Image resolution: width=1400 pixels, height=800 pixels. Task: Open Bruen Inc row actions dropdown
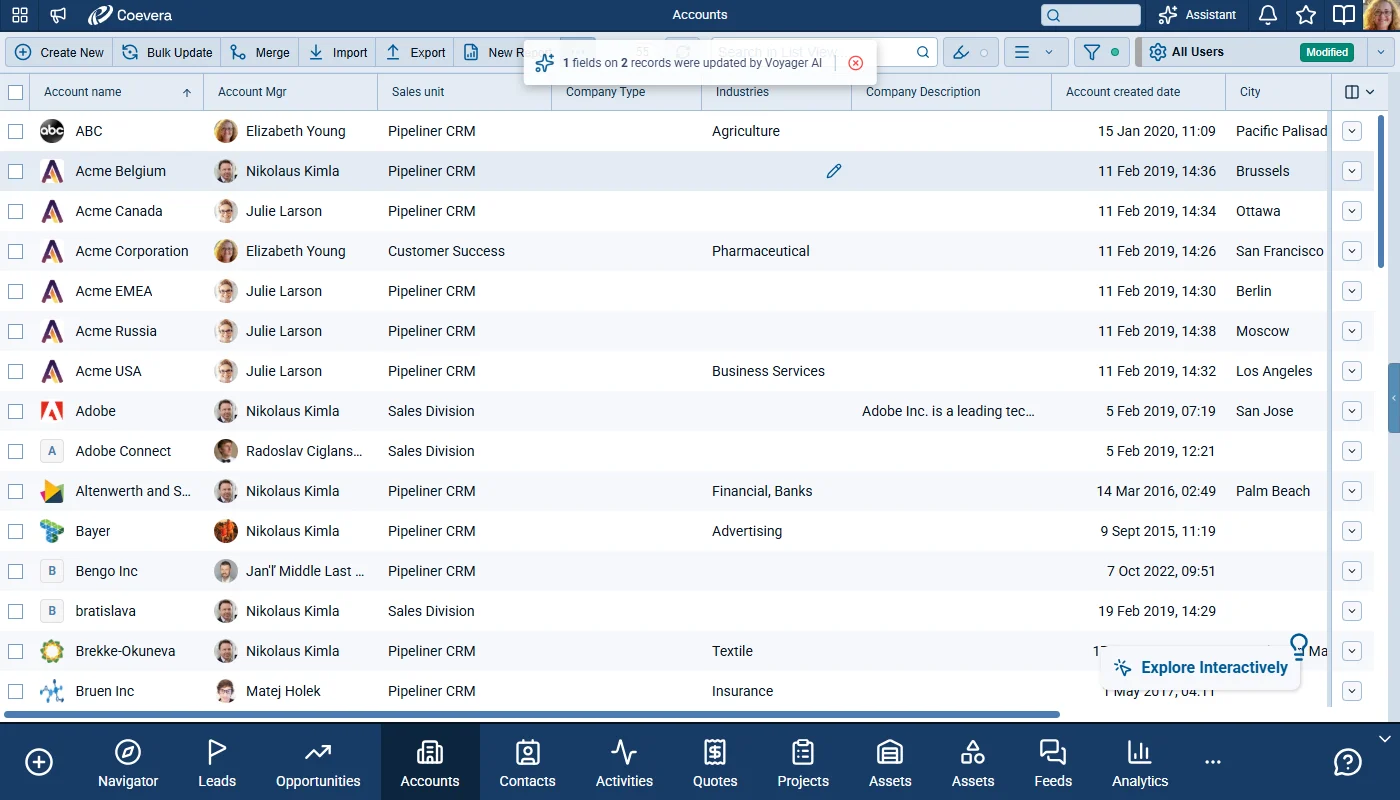[x=1352, y=691]
